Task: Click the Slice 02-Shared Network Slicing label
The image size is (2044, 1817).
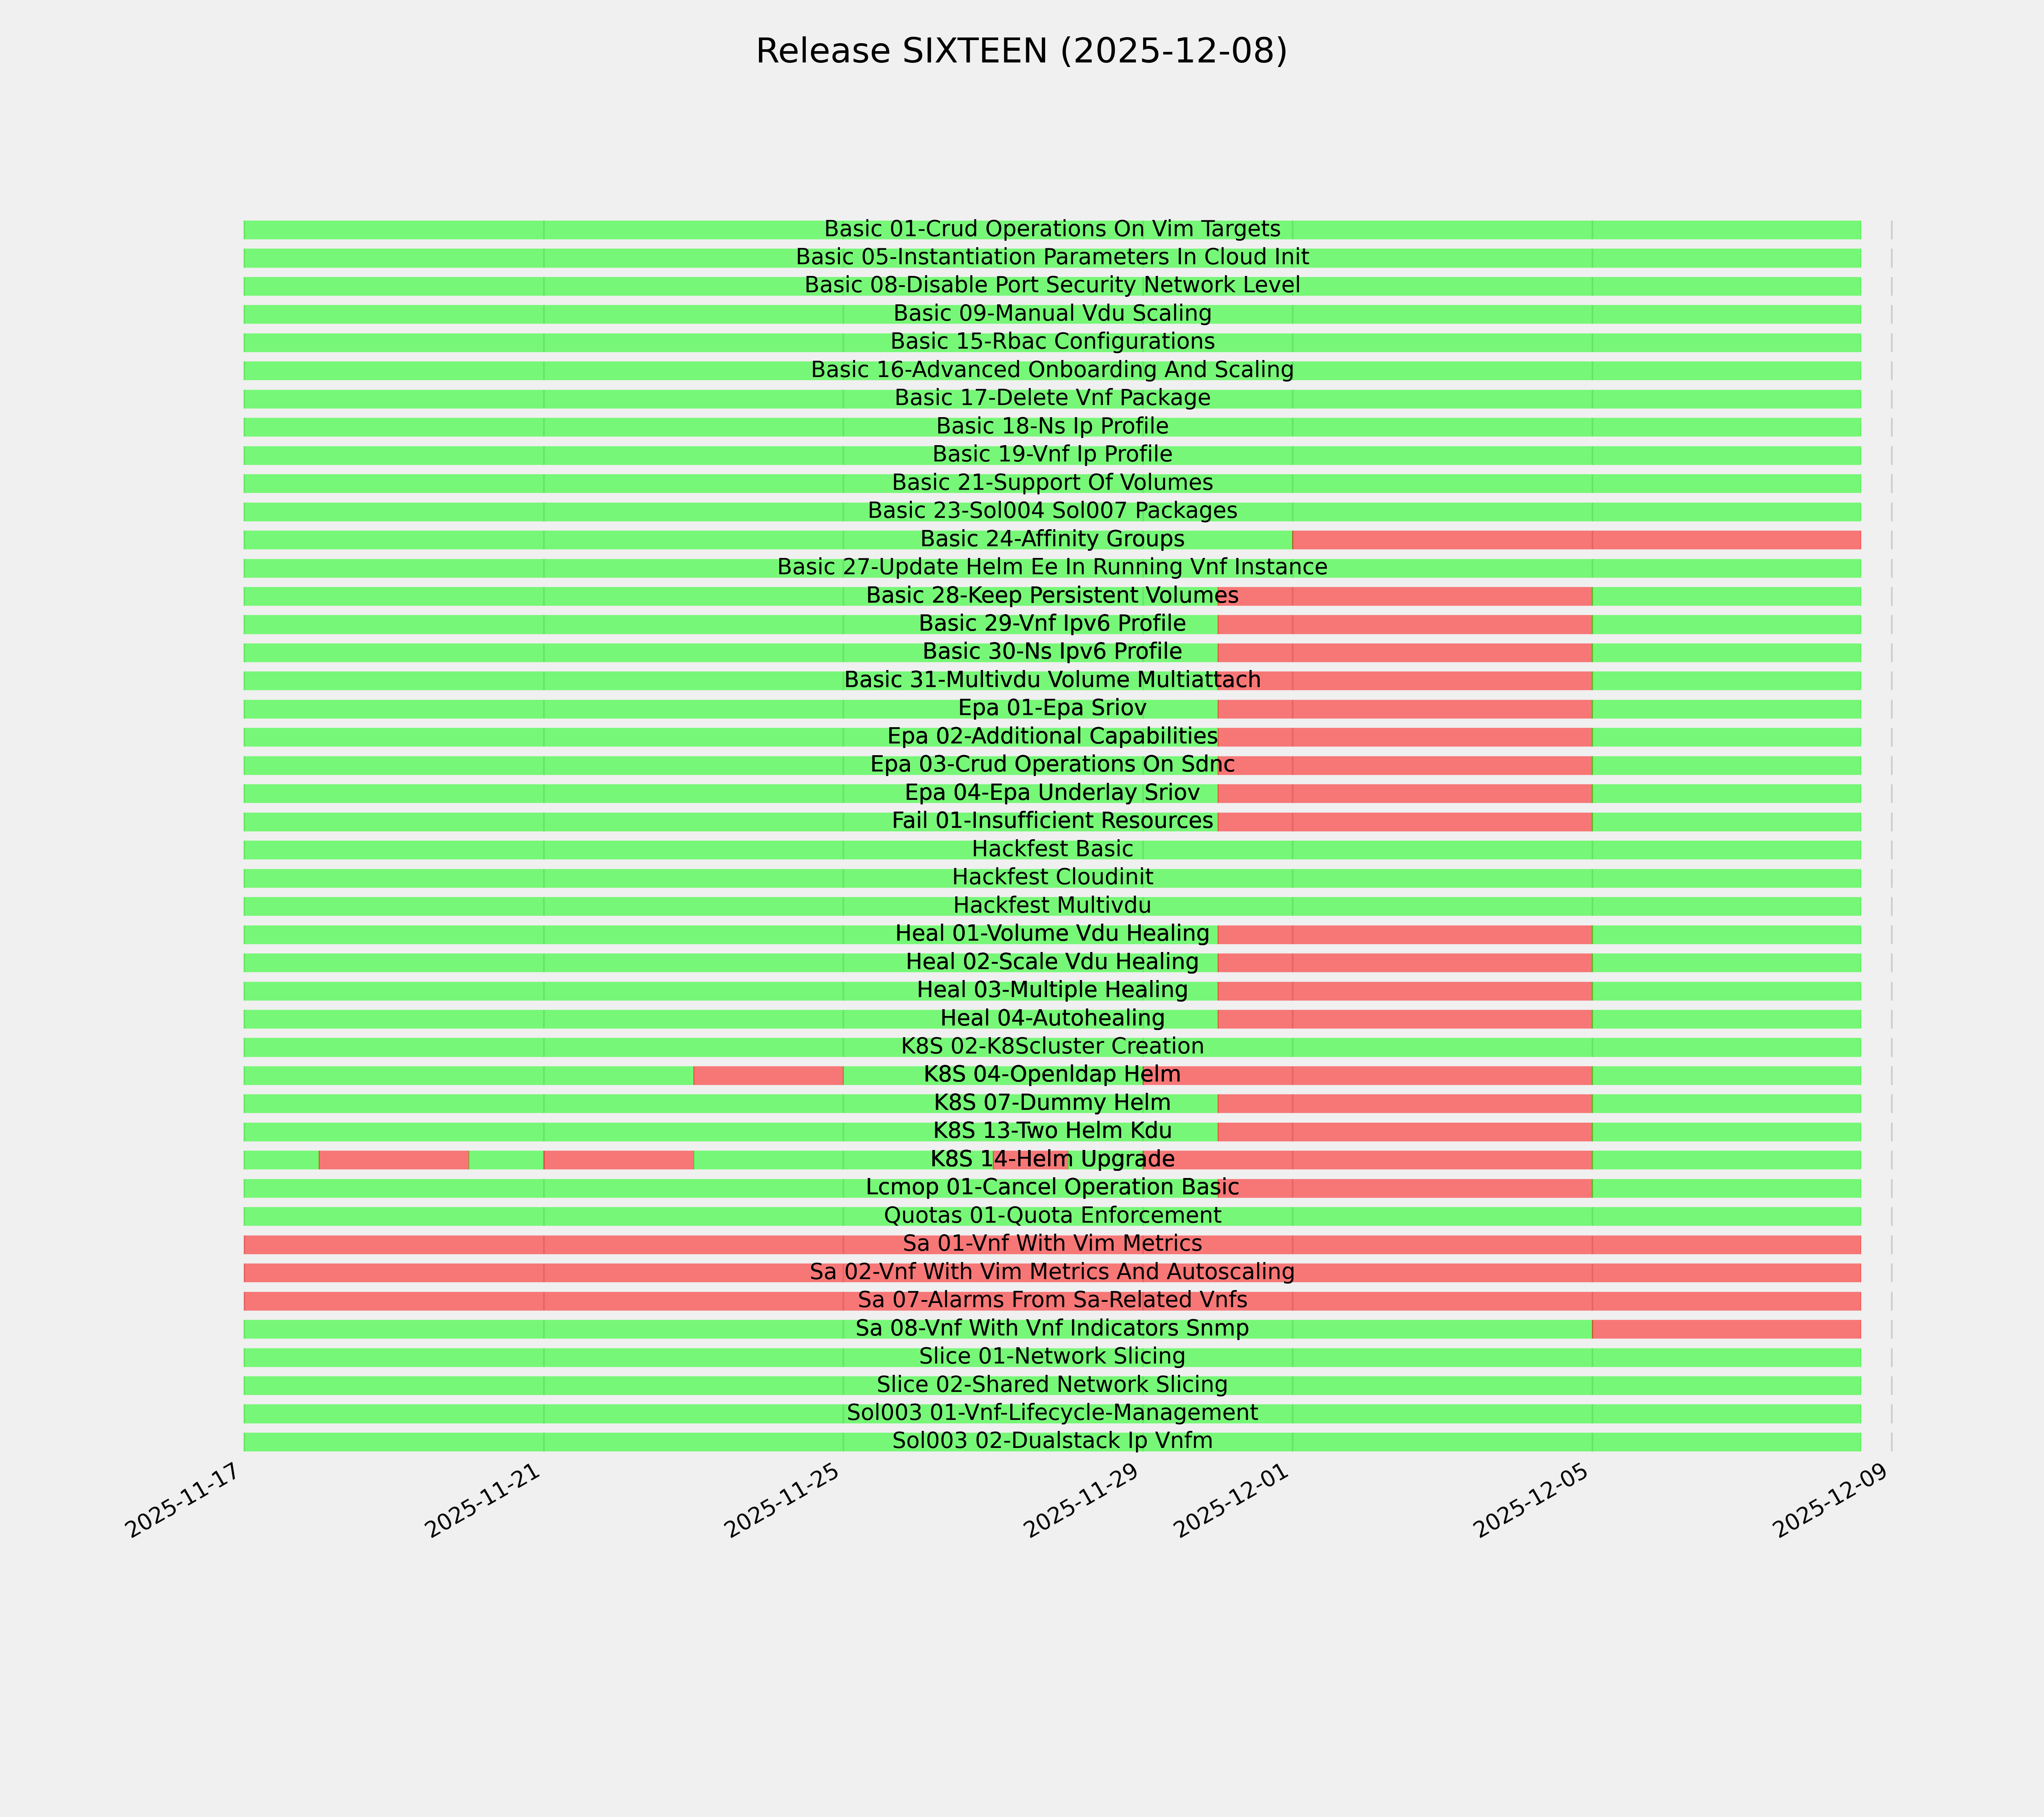Action: (x=1052, y=1386)
